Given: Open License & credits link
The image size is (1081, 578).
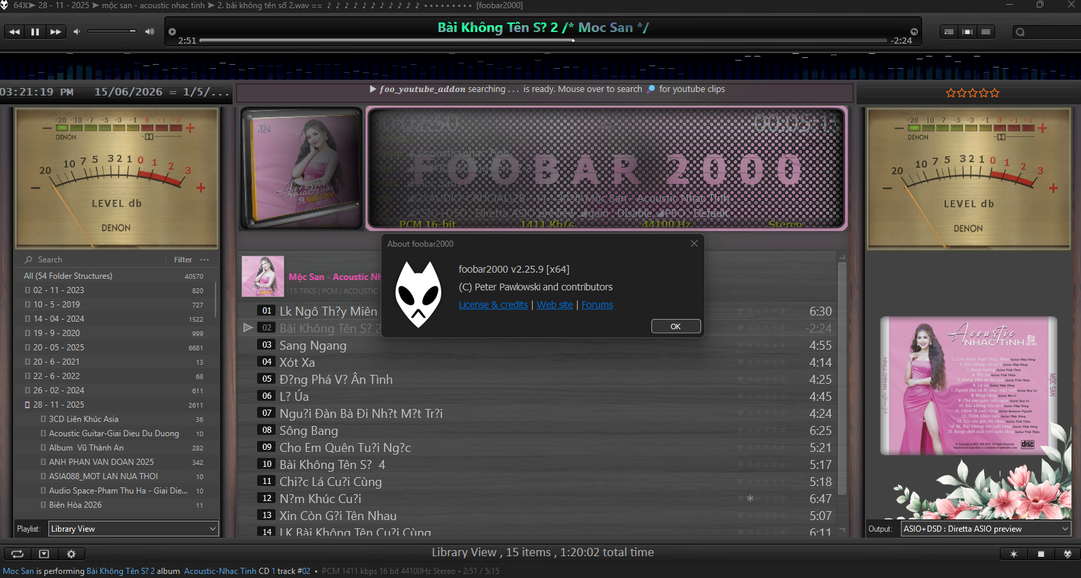Looking at the screenshot, I should (493, 305).
